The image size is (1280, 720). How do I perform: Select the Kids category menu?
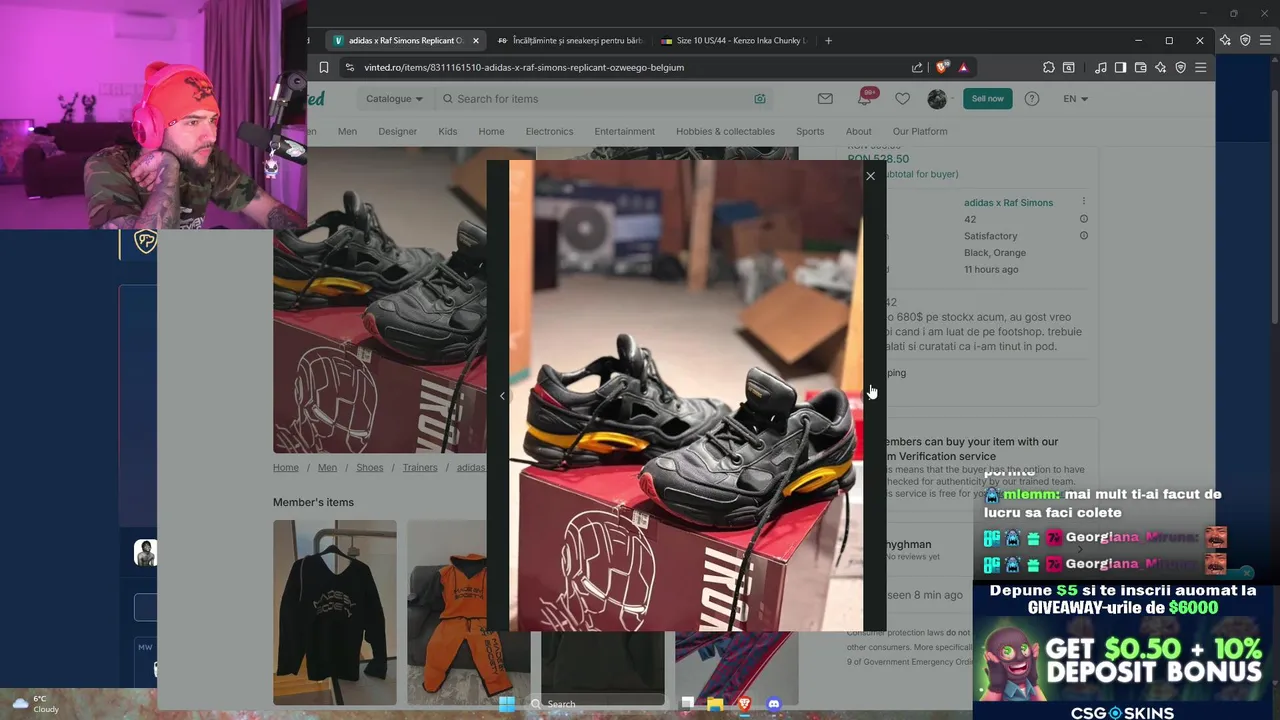click(447, 131)
